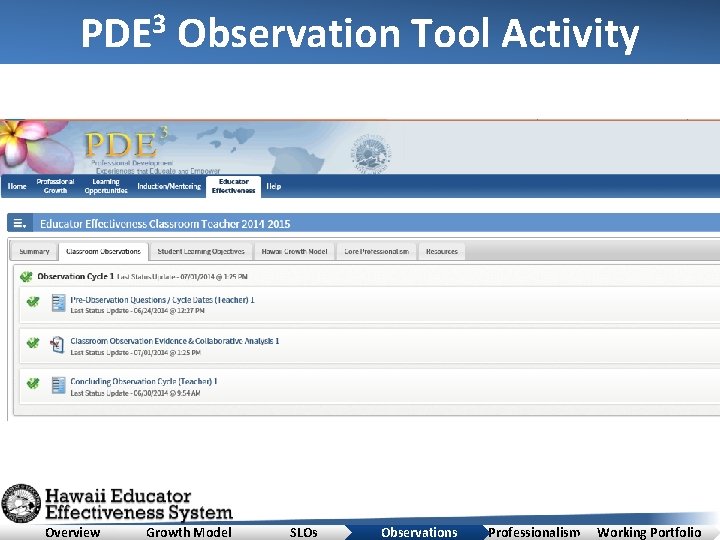Click the green check icon next to Observation Cycle 1
The height and width of the screenshot is (540, 720).
[x=26, y=276]
